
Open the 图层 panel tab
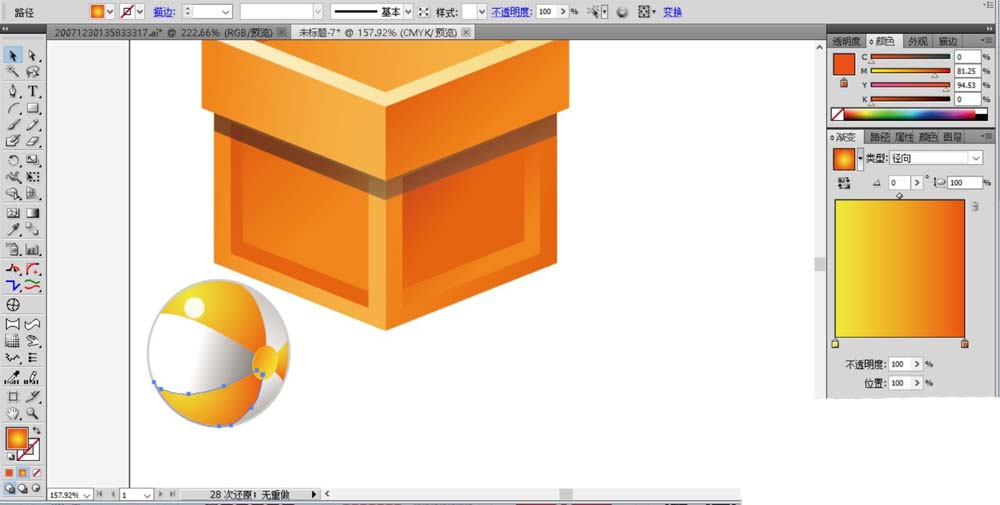952,137
